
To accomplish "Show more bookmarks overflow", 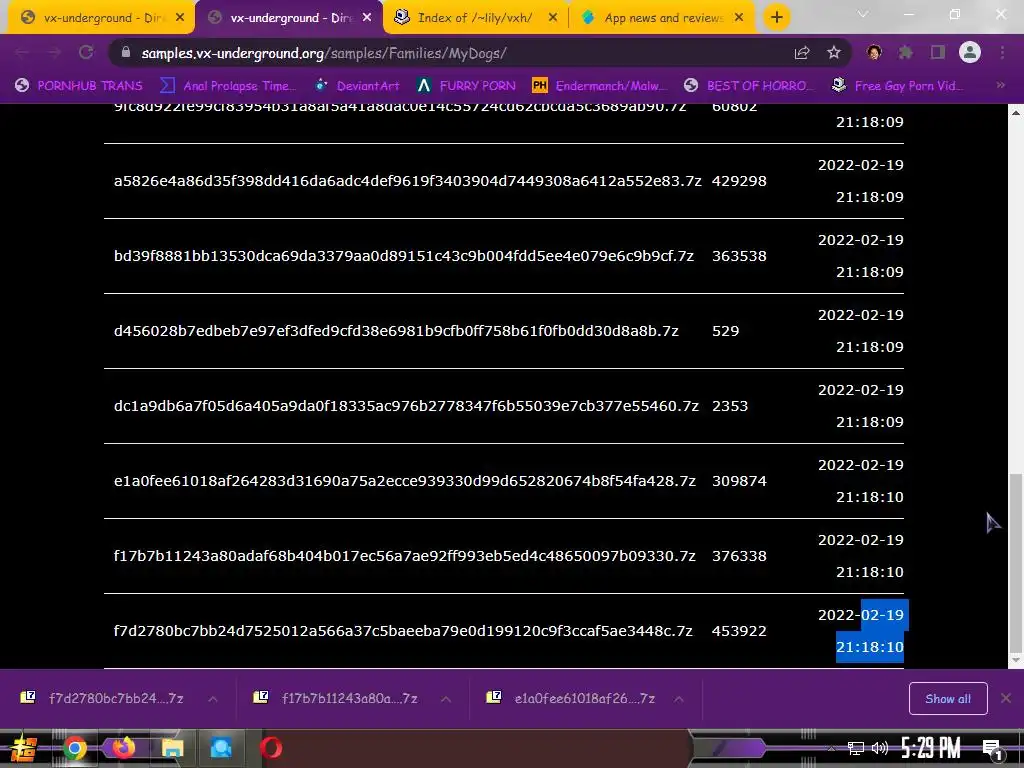I will tap(1000, 85).
